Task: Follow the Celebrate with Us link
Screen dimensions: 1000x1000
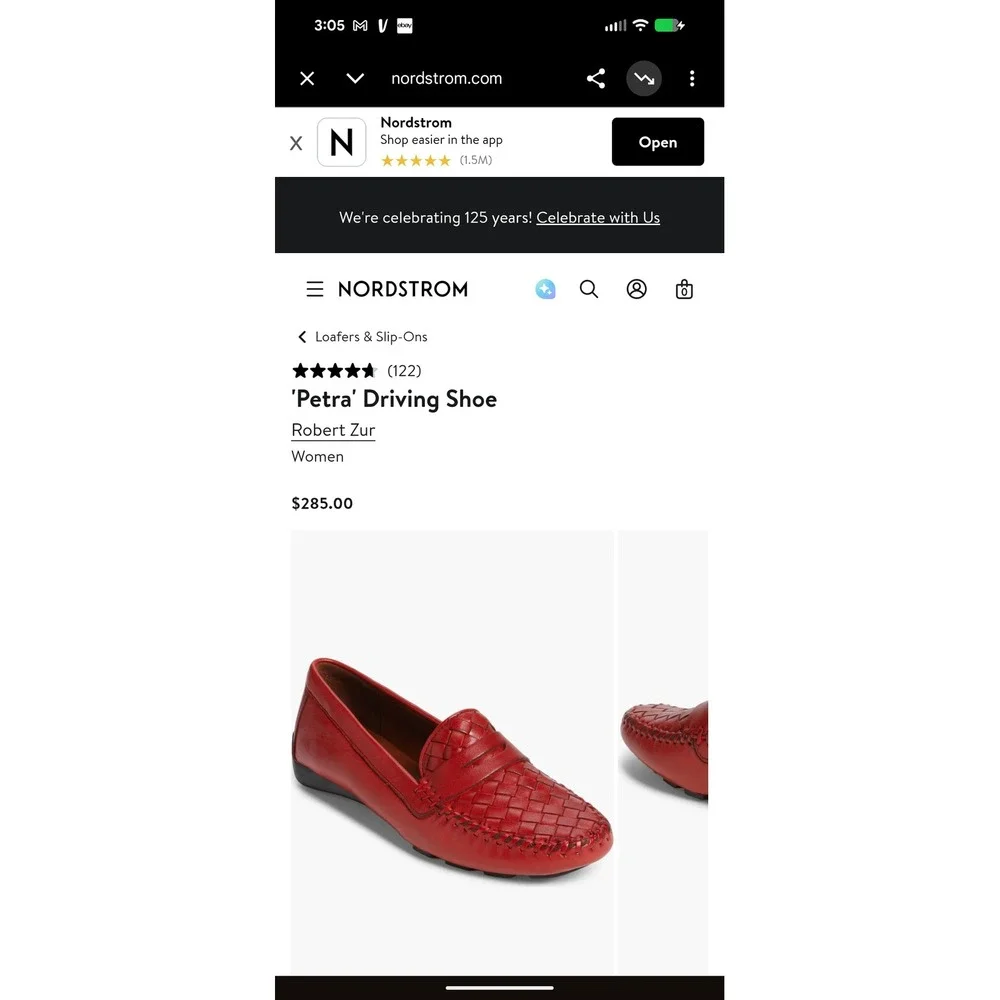Action: tap(598, 217)
